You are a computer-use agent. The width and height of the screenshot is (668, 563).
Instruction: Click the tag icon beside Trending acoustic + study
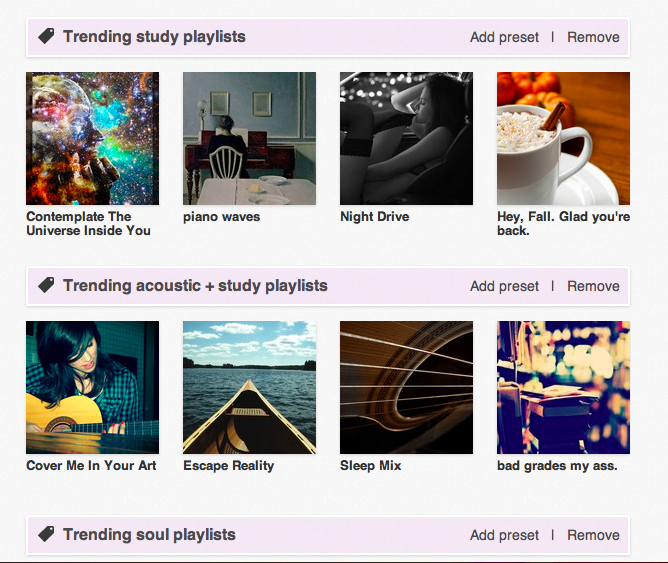pos(46,286)
